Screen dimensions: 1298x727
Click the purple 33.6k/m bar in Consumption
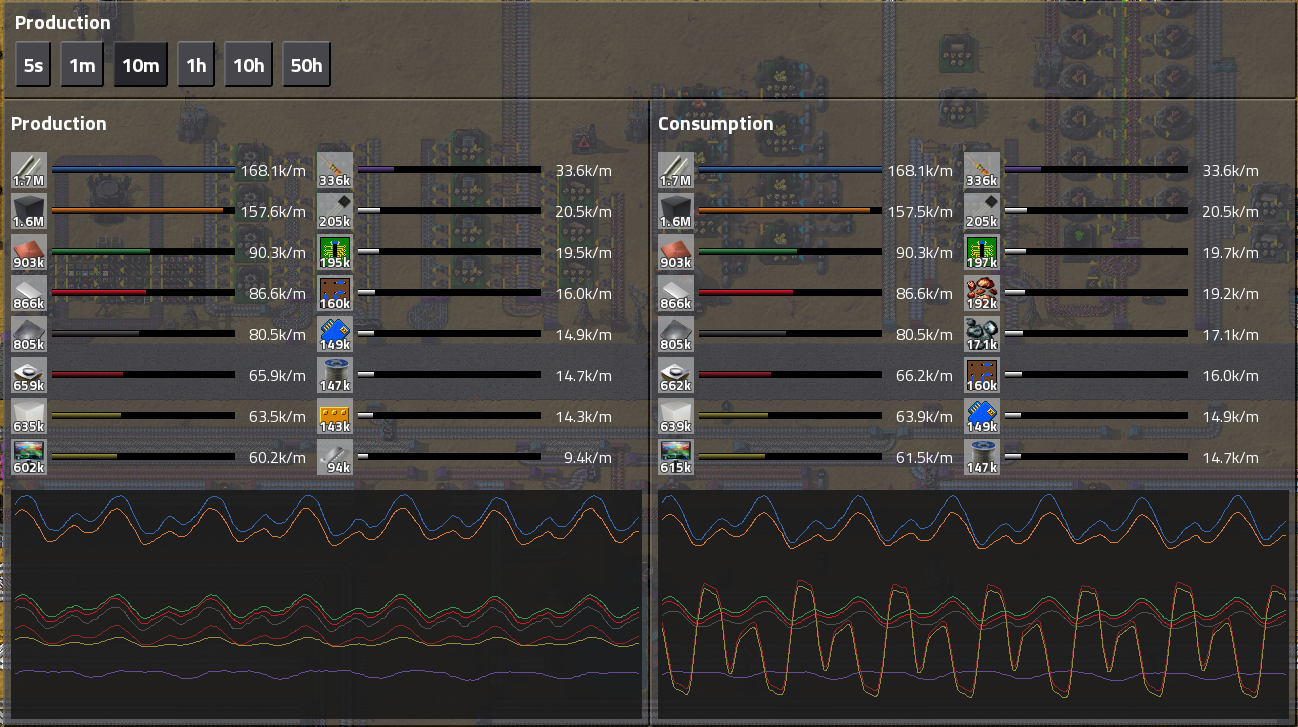coord(1096,170)
